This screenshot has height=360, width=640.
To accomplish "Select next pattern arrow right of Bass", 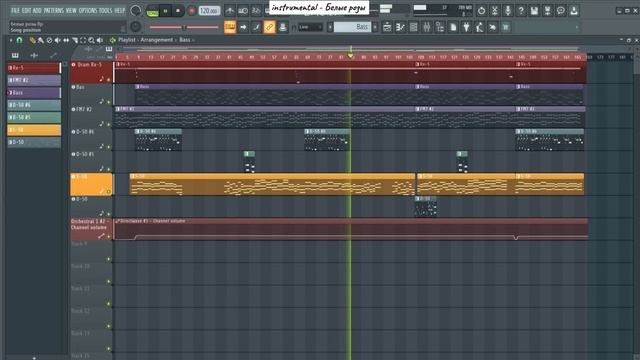I will point(375,27).
